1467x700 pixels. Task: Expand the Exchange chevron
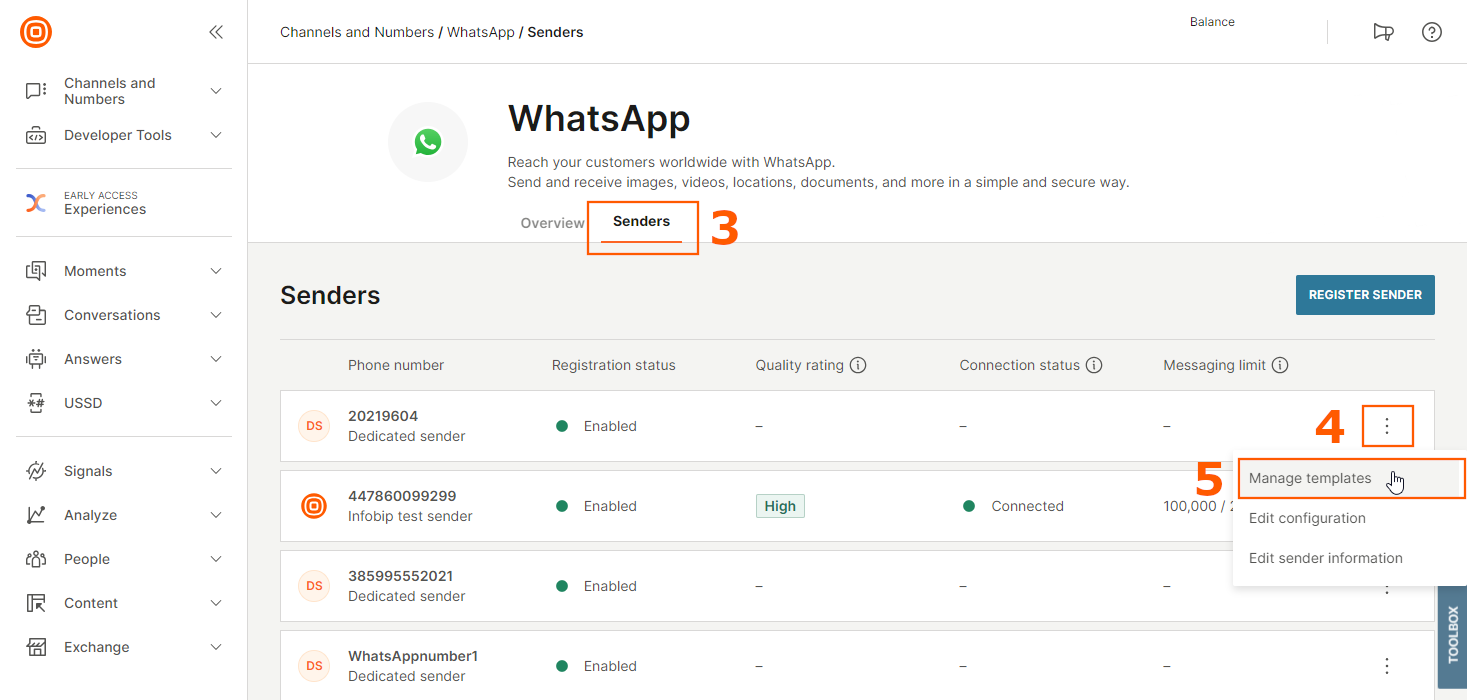click(x=216, y=647)
